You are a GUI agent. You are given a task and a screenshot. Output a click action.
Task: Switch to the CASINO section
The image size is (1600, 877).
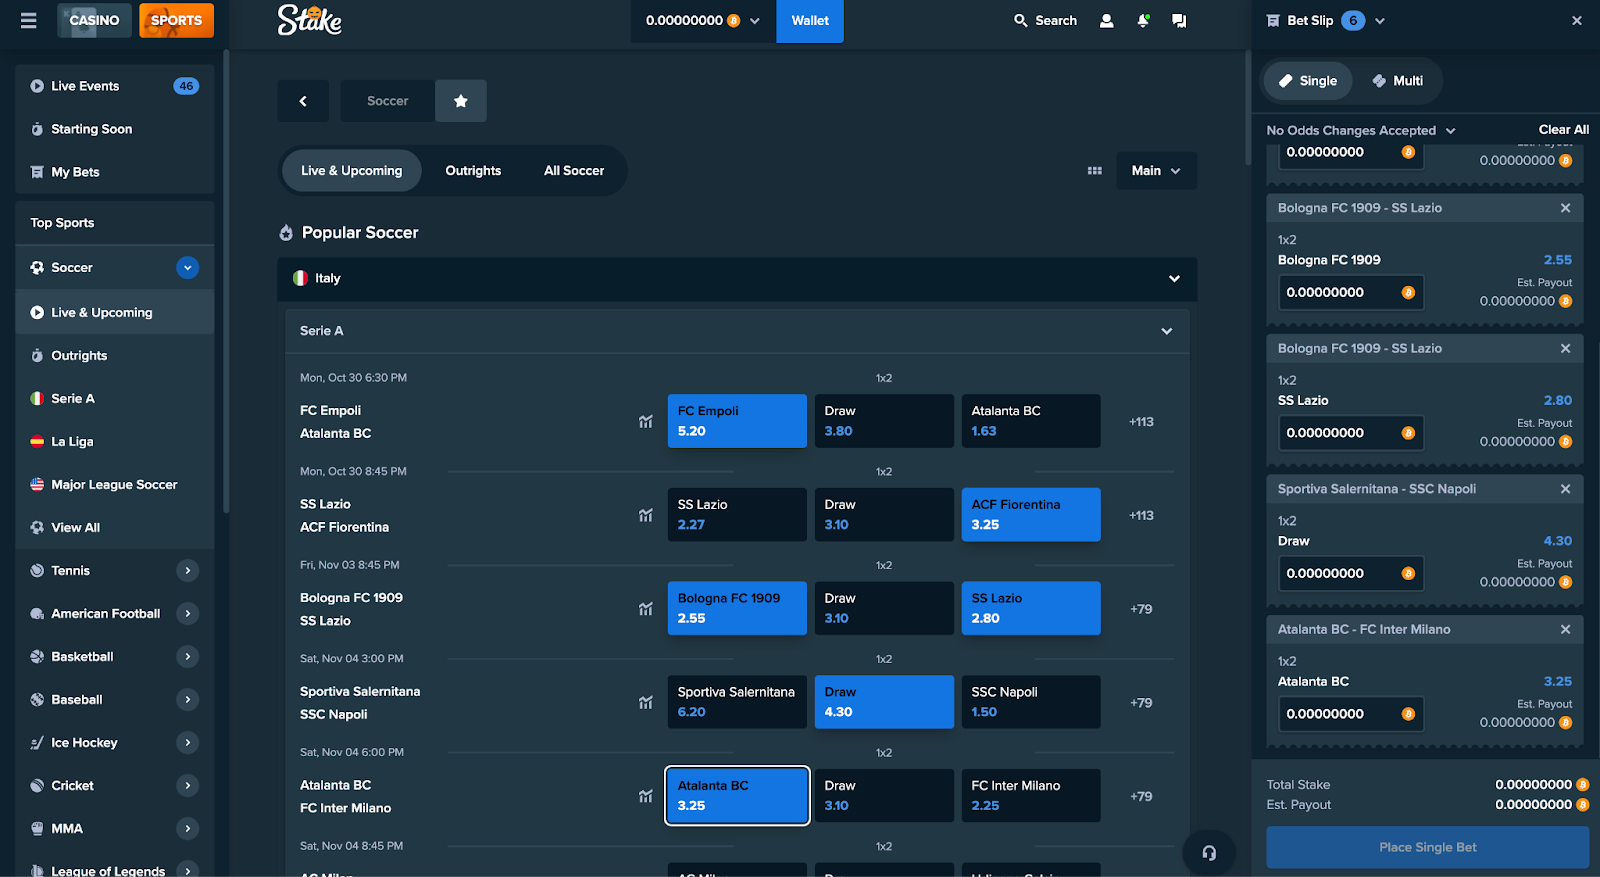click(x=94, y=20)
